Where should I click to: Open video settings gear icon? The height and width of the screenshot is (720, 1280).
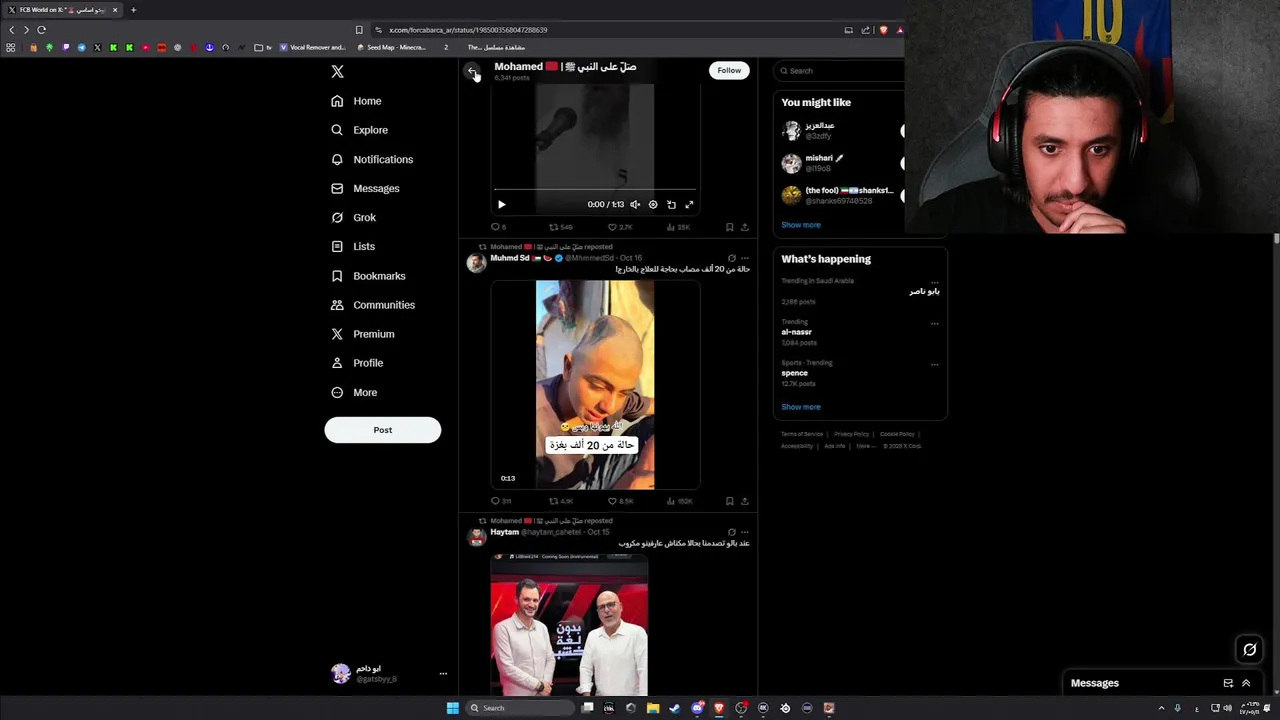click(x=653, y=204)
